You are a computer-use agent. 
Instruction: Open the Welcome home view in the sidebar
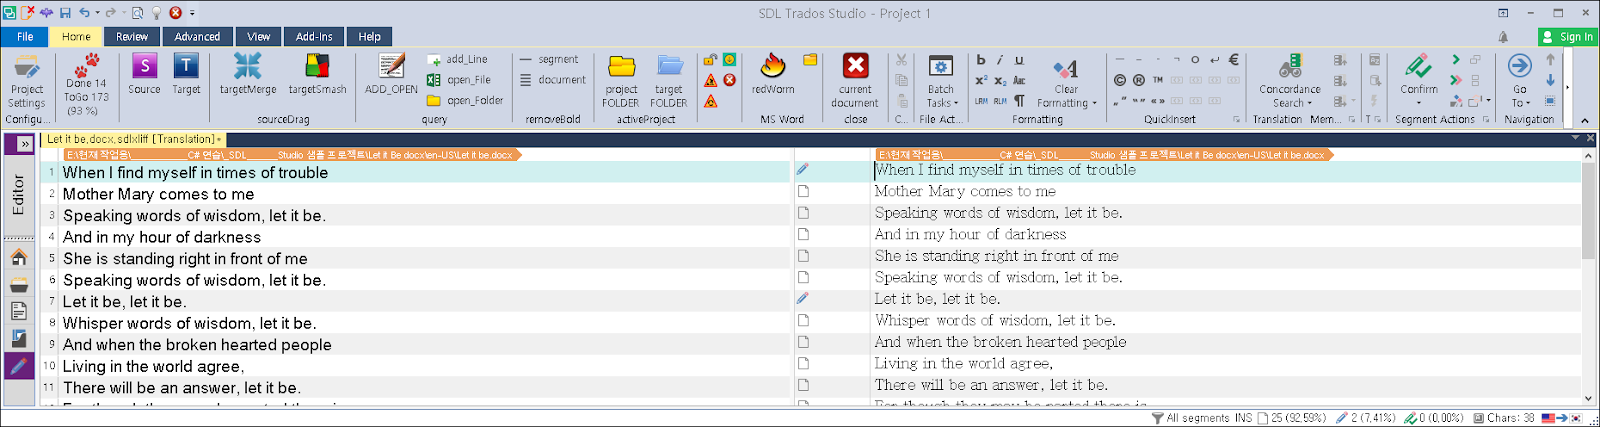[x=18, y=257]
